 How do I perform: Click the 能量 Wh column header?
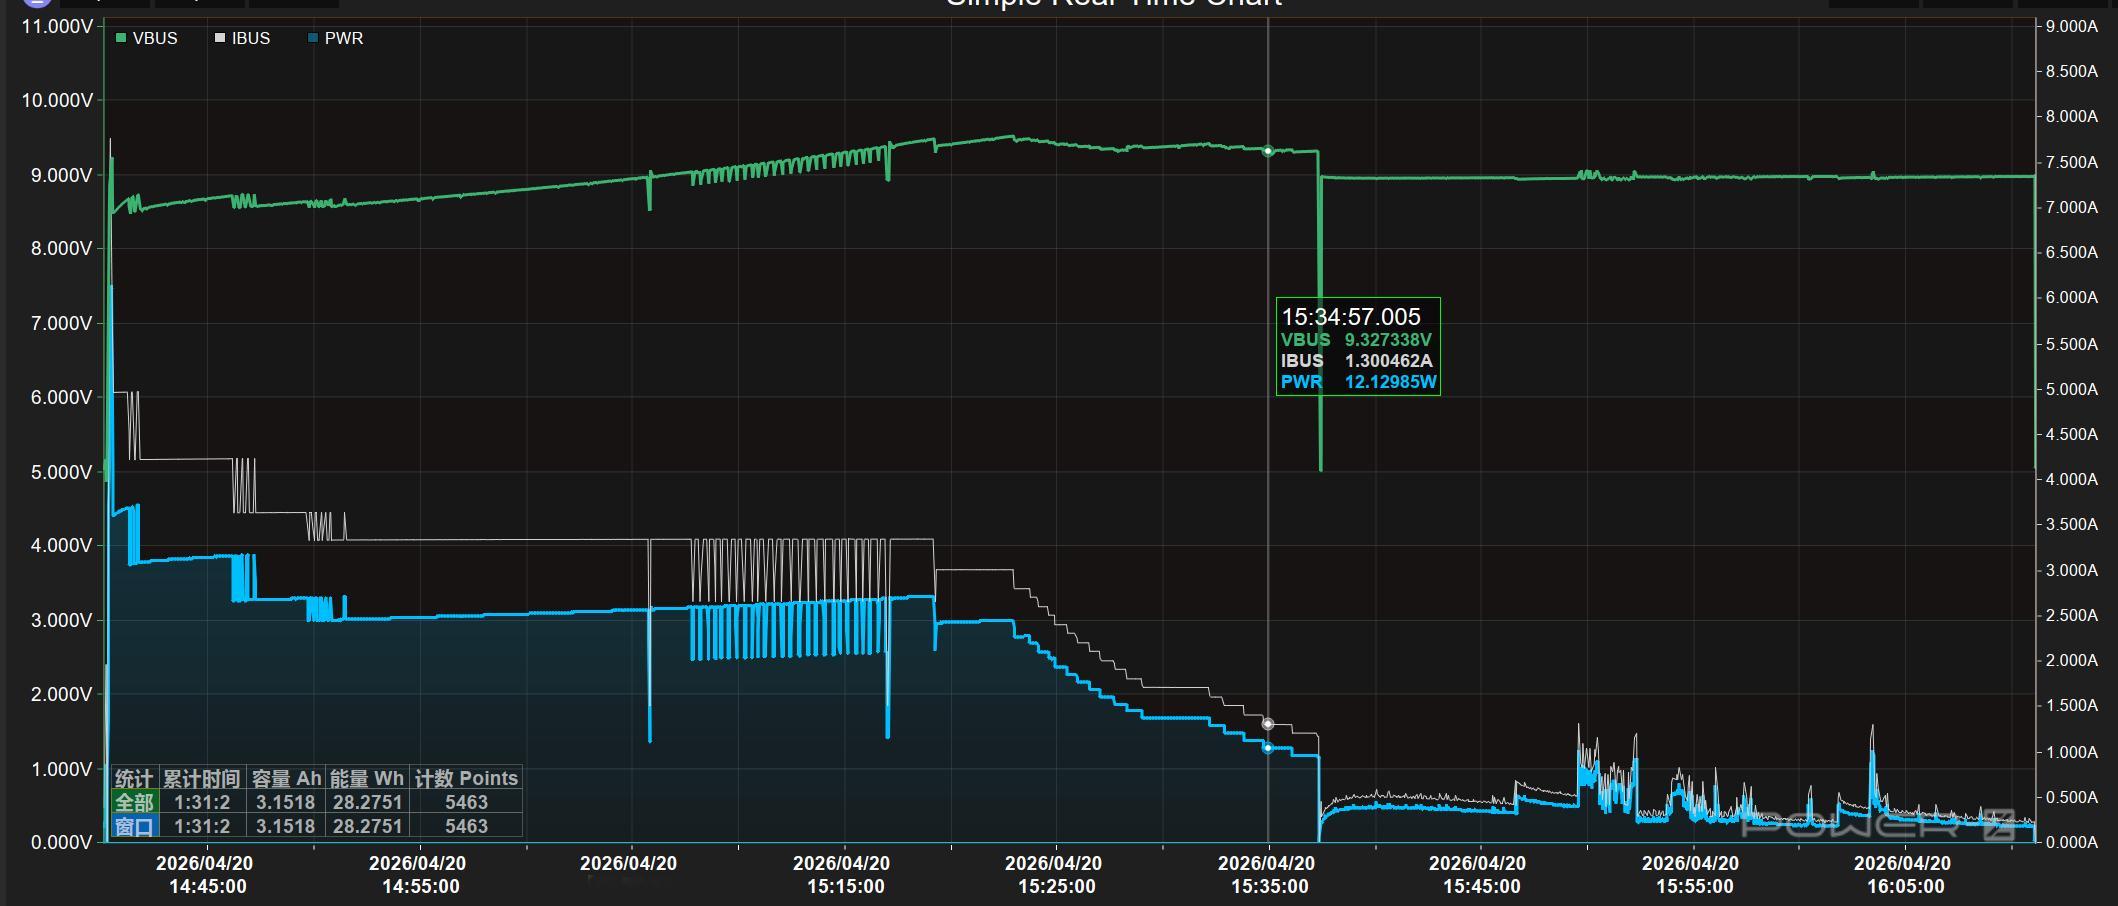coord(367,778)
